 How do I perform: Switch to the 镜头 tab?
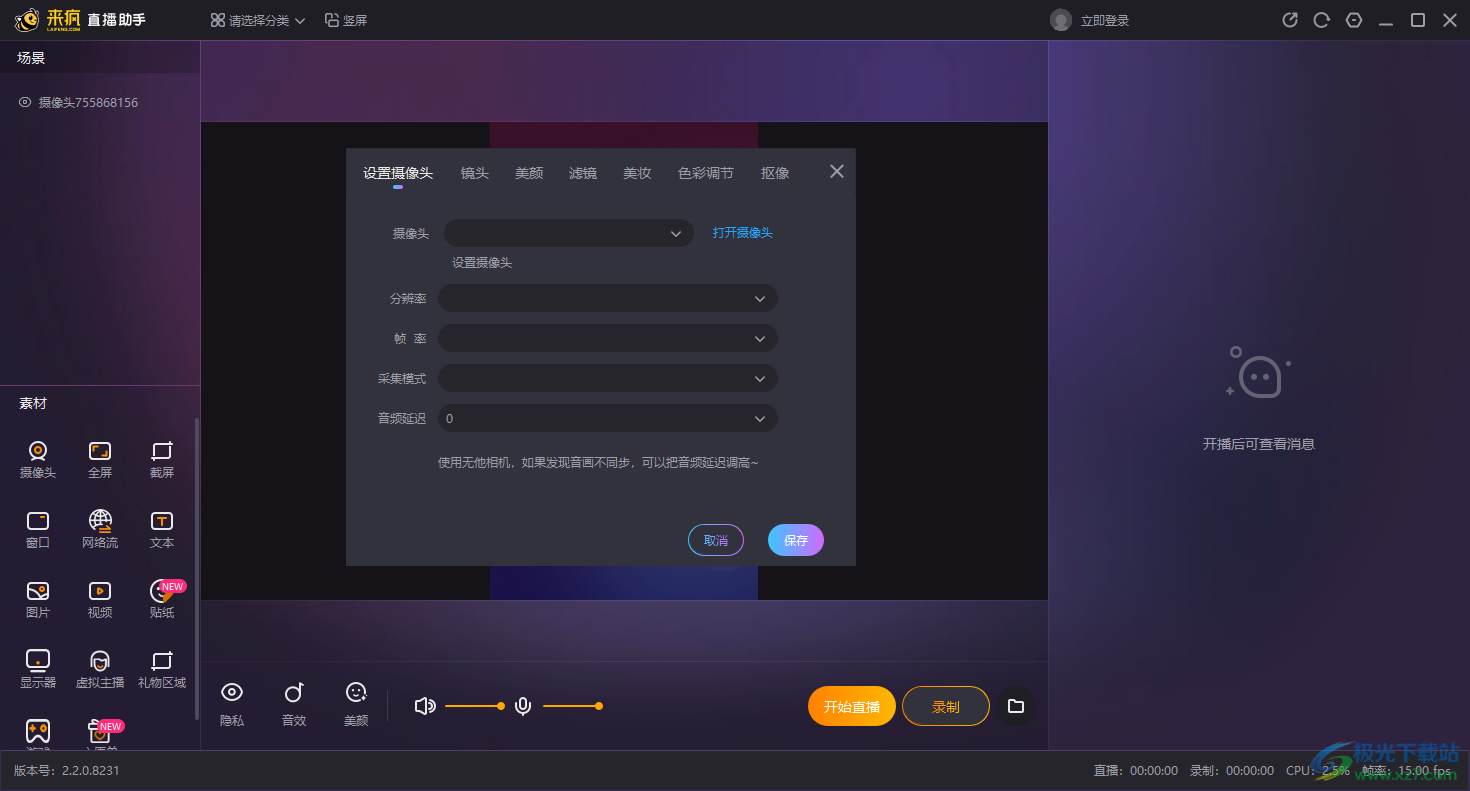tap(475, 173)
